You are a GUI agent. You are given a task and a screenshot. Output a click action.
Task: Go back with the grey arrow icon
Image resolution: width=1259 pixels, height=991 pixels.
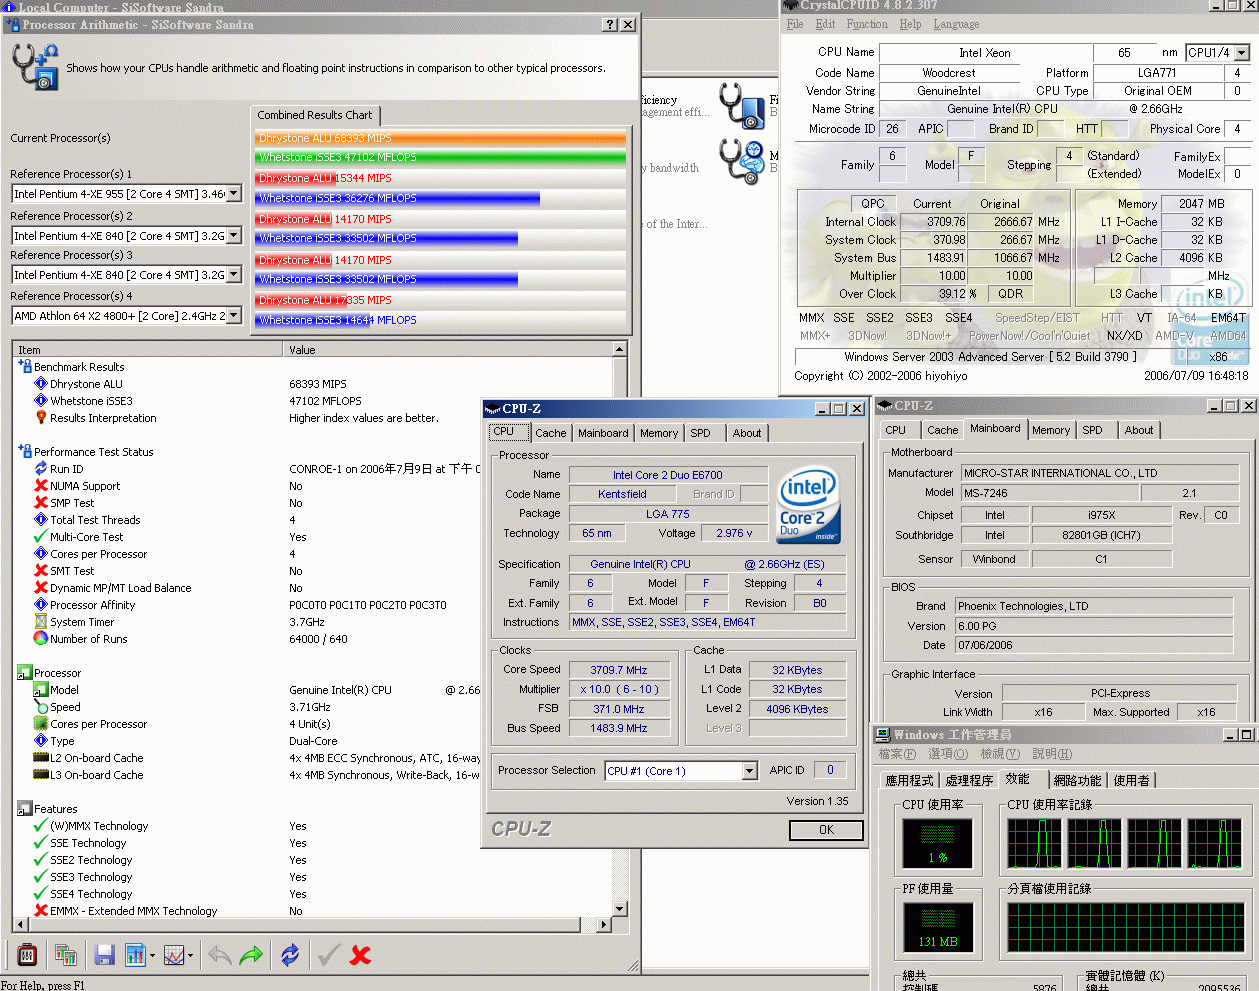point(219,955)
